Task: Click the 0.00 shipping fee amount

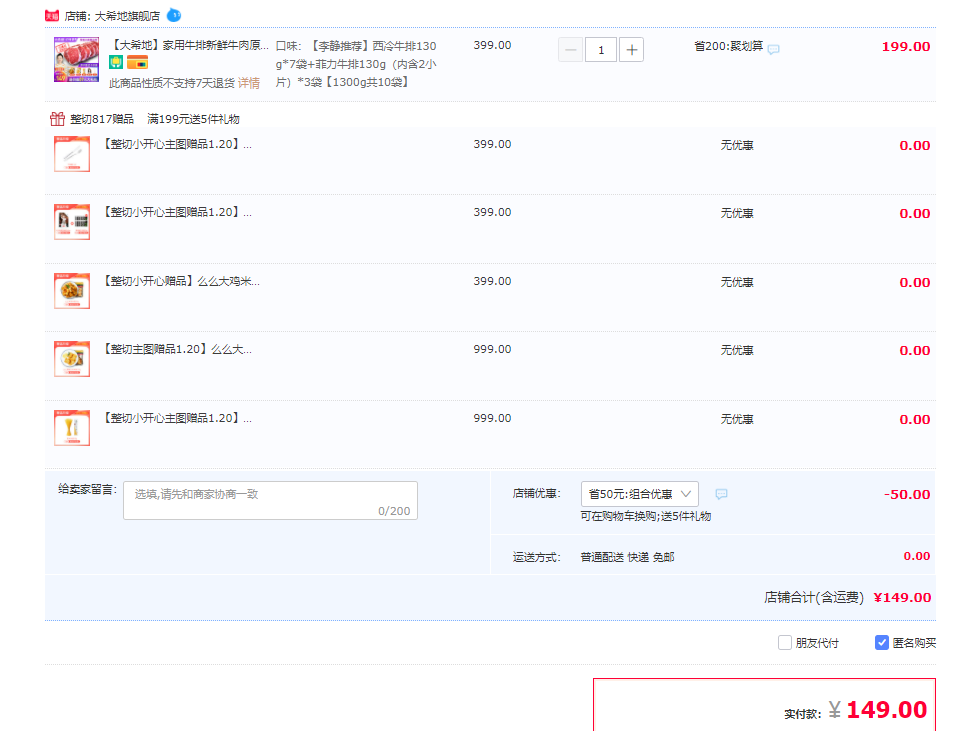Action: click(x=917, y=556)
